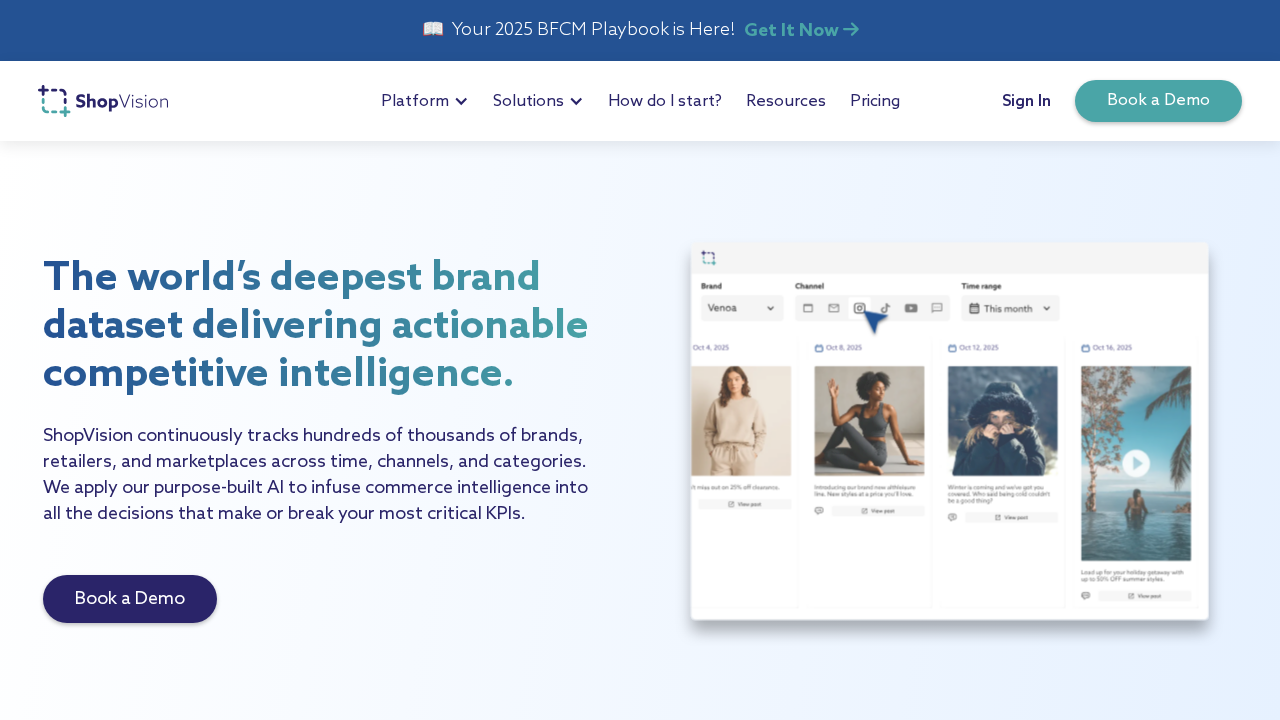Click the Get It Now banner link

click(x=801, y=28)
